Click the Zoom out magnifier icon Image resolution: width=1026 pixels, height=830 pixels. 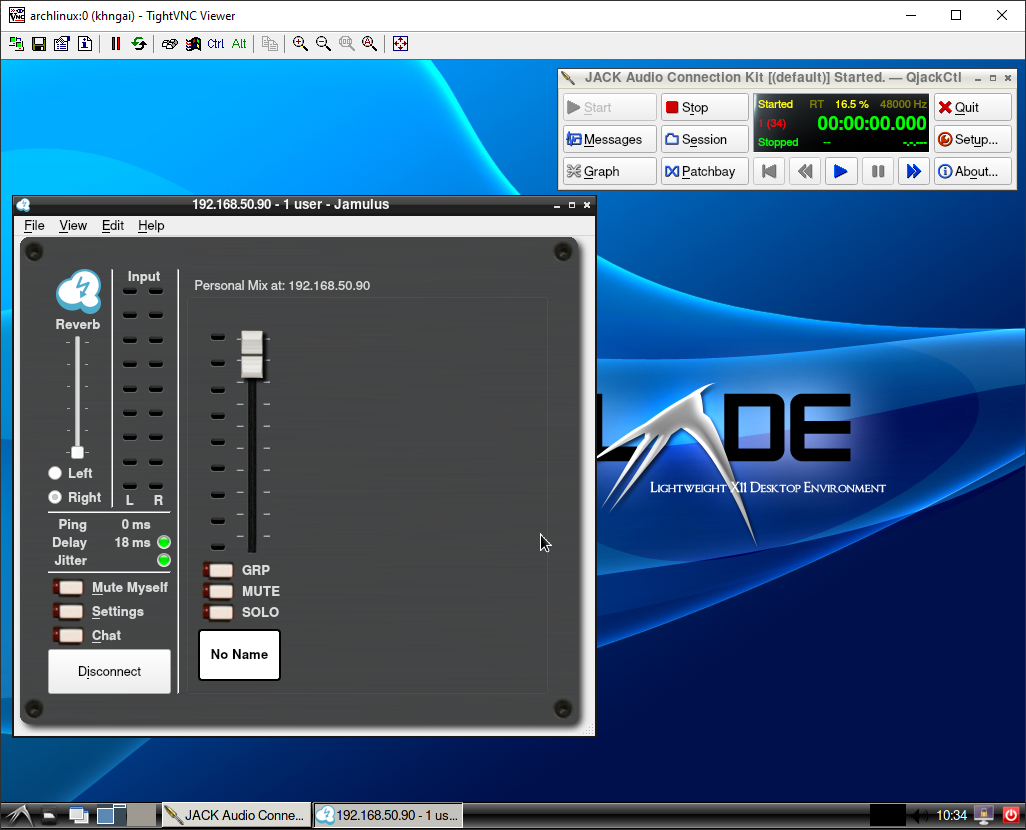323,44
